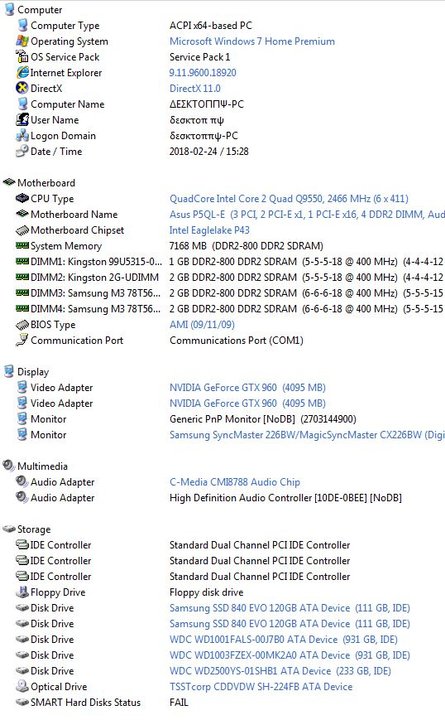Open the C-Media CMI8788 Audio Chip link
Screen dimensions: 445x720
(x=235, y=482)
